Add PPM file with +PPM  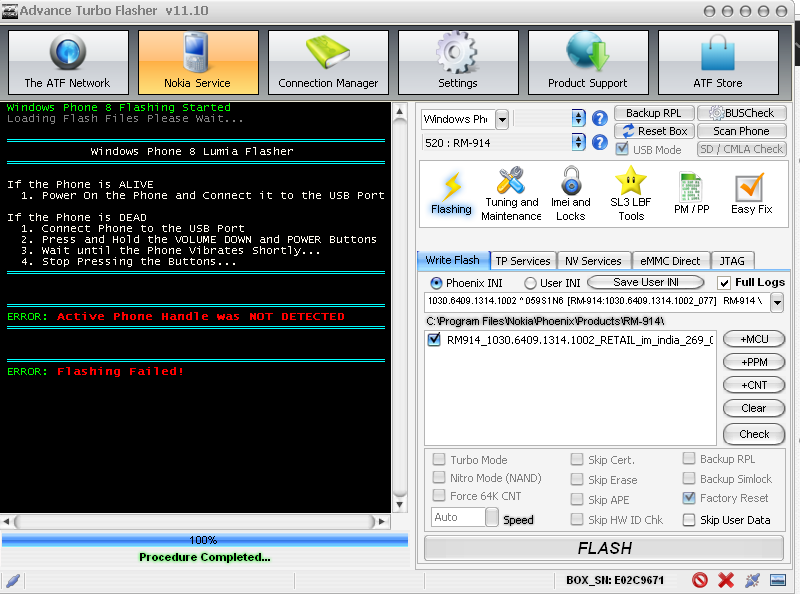[x=754, y=362]
